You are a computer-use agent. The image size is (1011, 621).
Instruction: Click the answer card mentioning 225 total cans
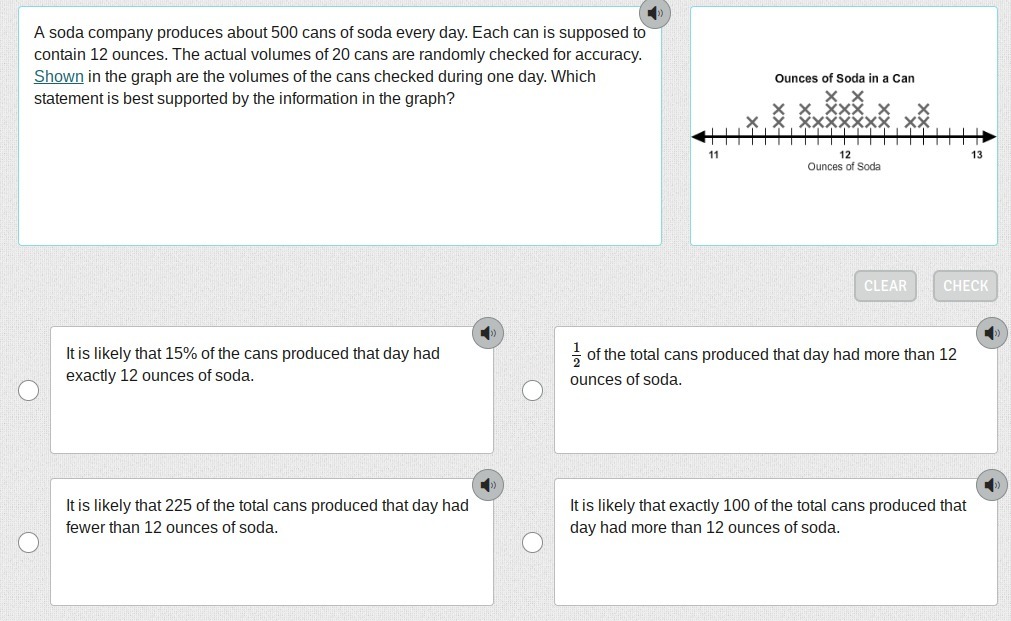[x=272, y=542]
